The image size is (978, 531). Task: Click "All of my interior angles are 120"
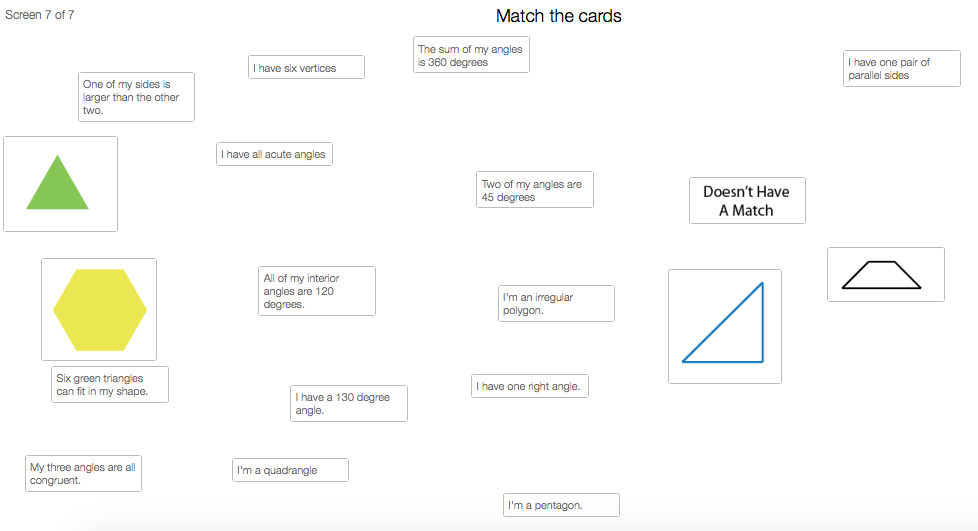coord(316,291)
